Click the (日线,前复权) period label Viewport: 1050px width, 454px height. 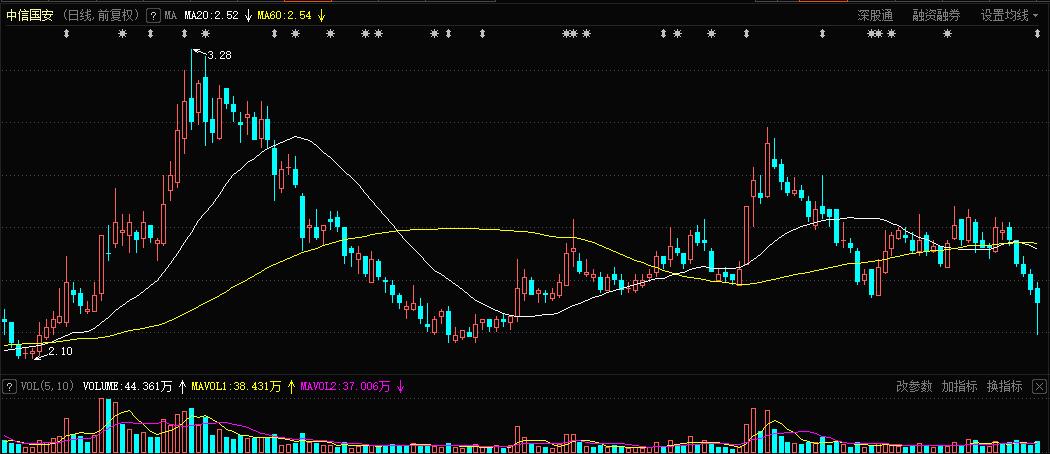click(x=100, y=15)
